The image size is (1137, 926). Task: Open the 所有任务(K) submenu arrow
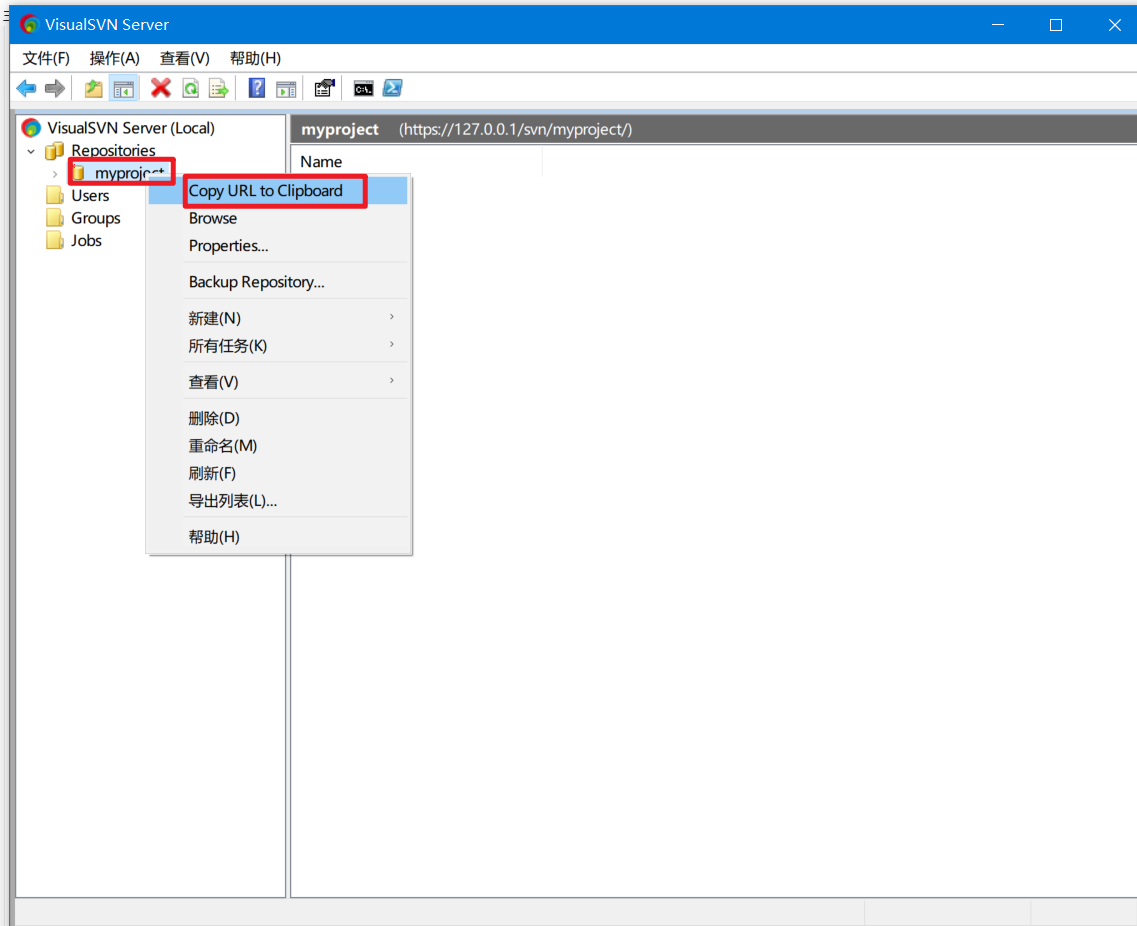tap(392, 344)
